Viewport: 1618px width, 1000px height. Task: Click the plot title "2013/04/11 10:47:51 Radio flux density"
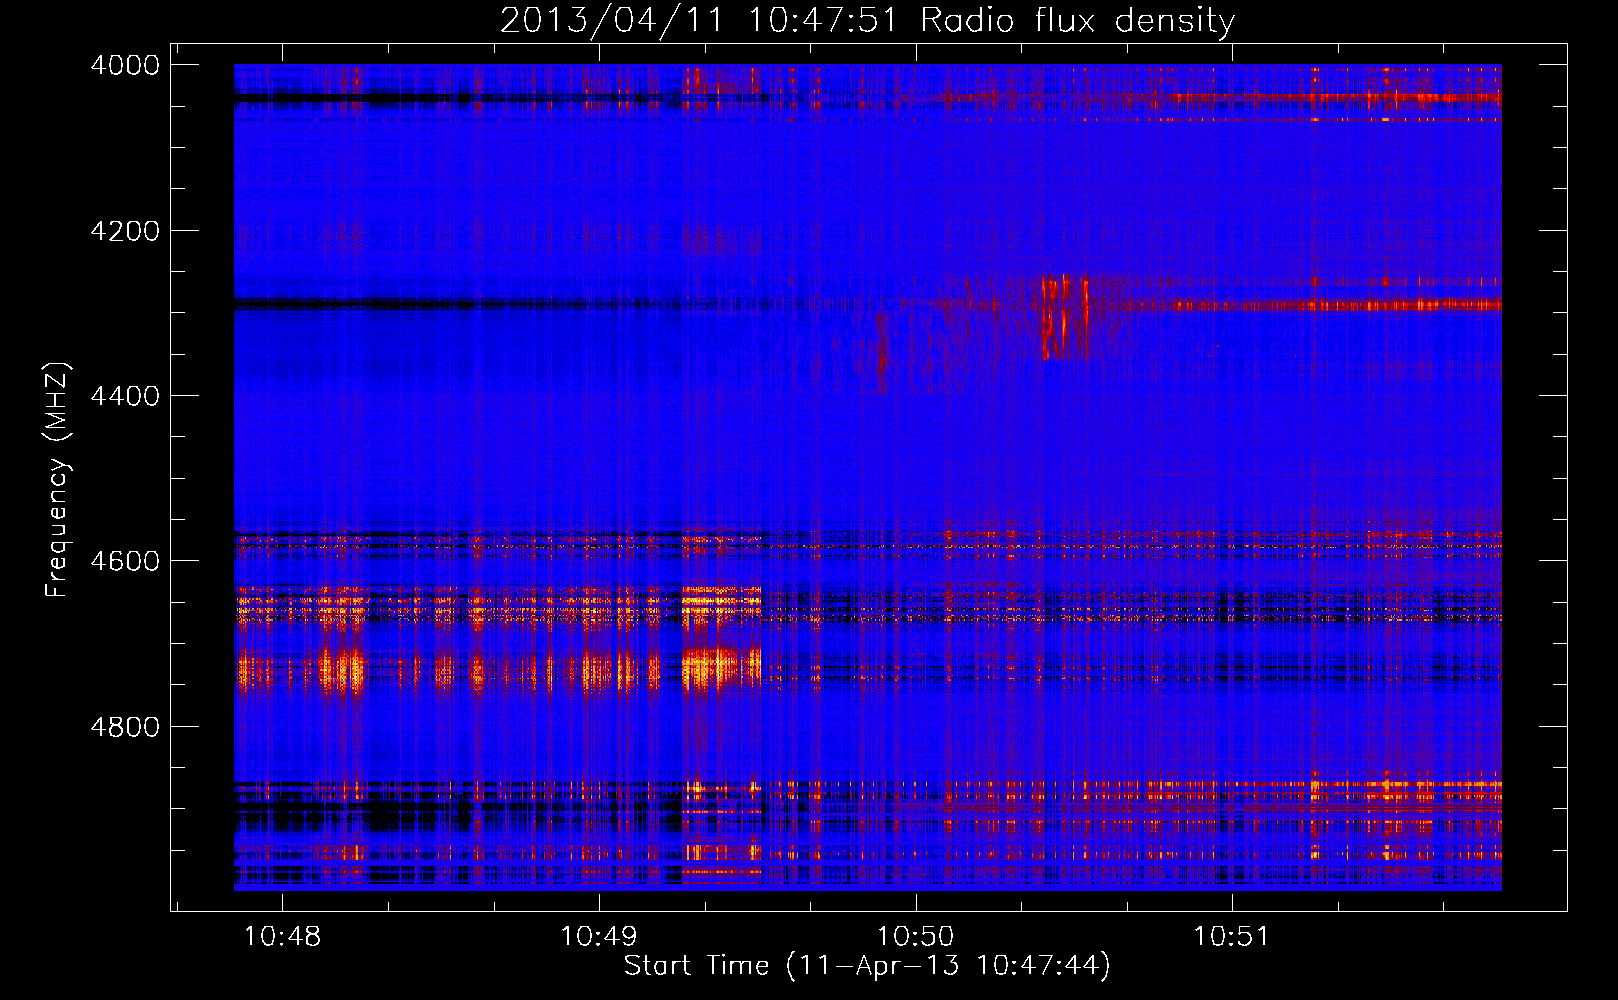click(x=867, y=21)
